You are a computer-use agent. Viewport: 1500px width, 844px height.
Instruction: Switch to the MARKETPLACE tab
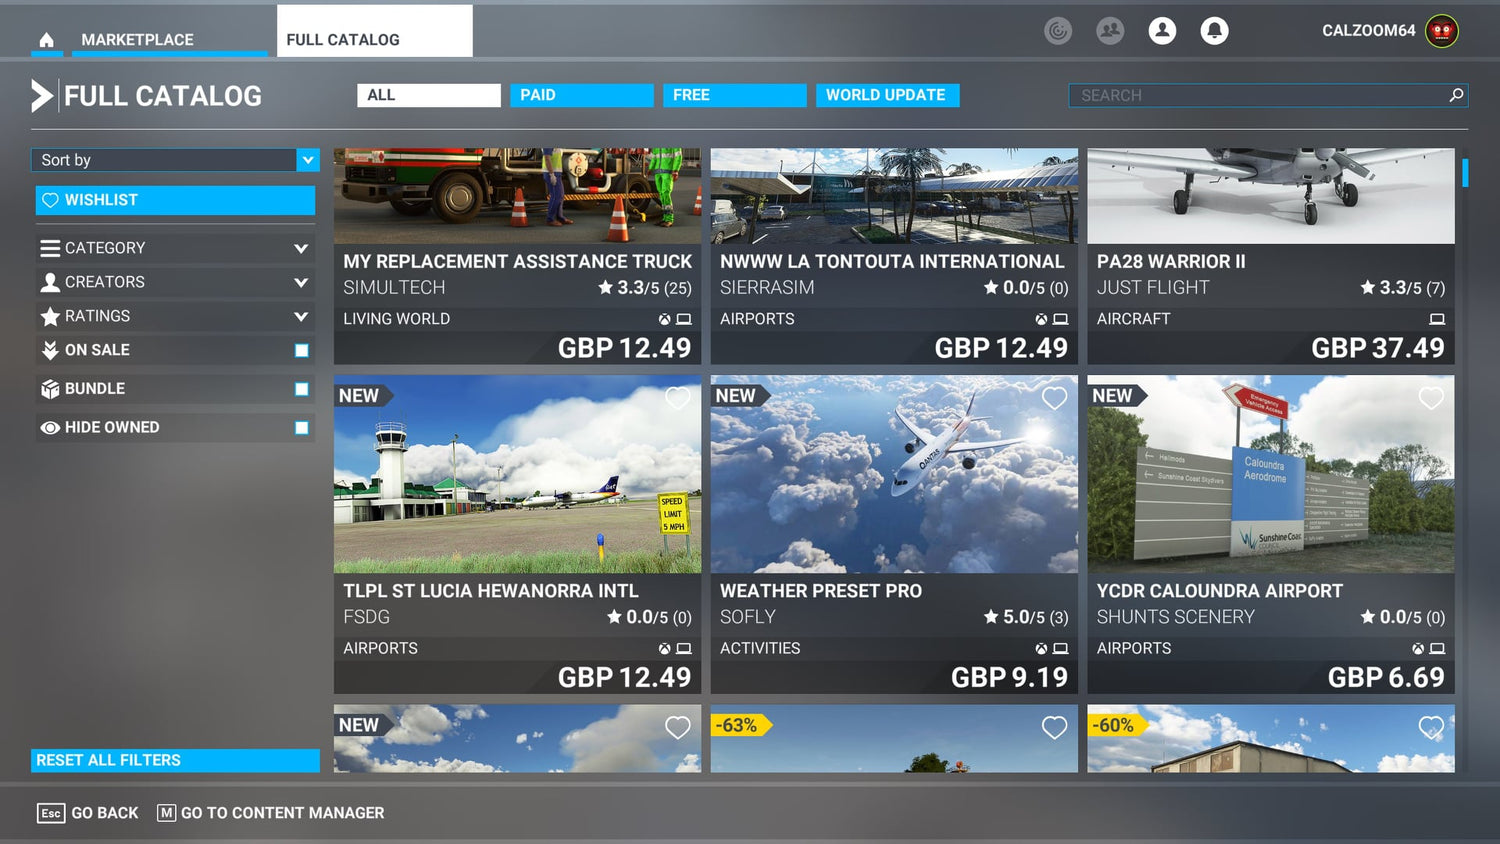pos(136,40)
